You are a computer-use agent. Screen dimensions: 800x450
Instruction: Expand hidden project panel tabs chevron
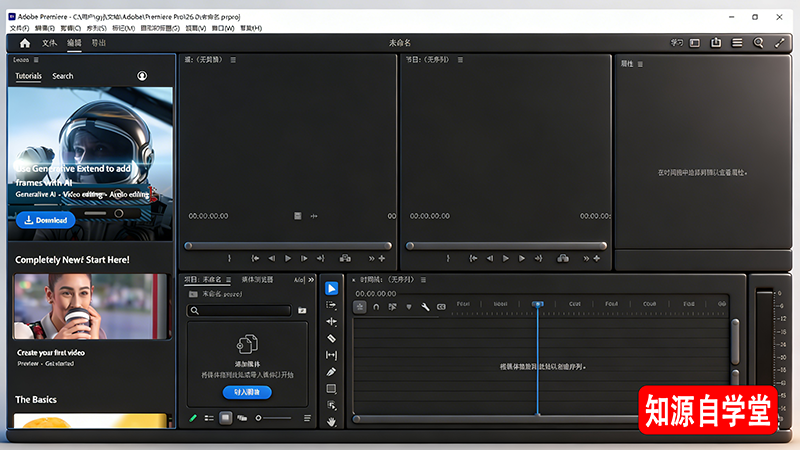click(310, 280)
